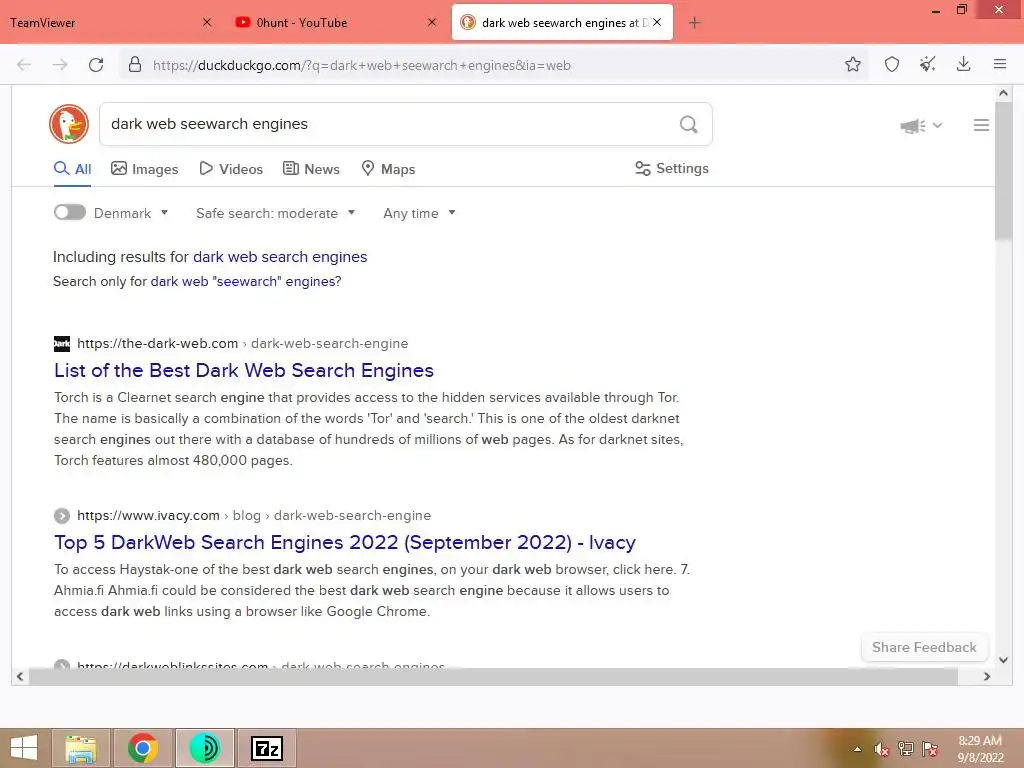1024x768 pixels.
Task: Open the browser hamburger menu
Action: point(1000,64)
